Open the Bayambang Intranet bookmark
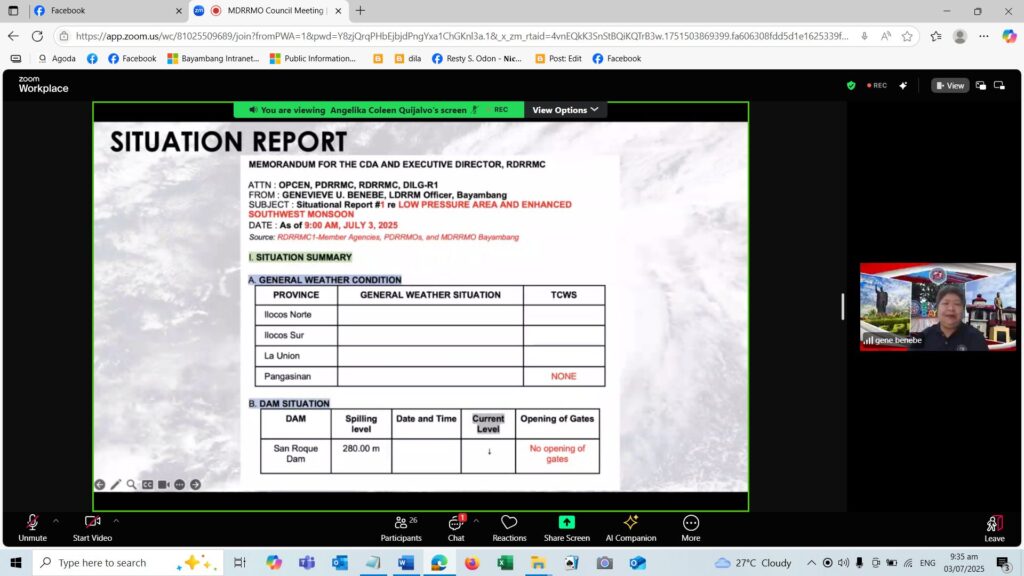The width and height of the screenshot is (1024, 576). point(213,58)
